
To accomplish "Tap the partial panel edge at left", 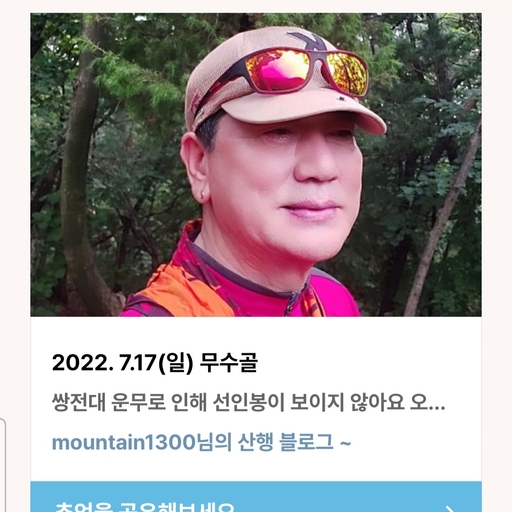I will (x=3, y=465).
